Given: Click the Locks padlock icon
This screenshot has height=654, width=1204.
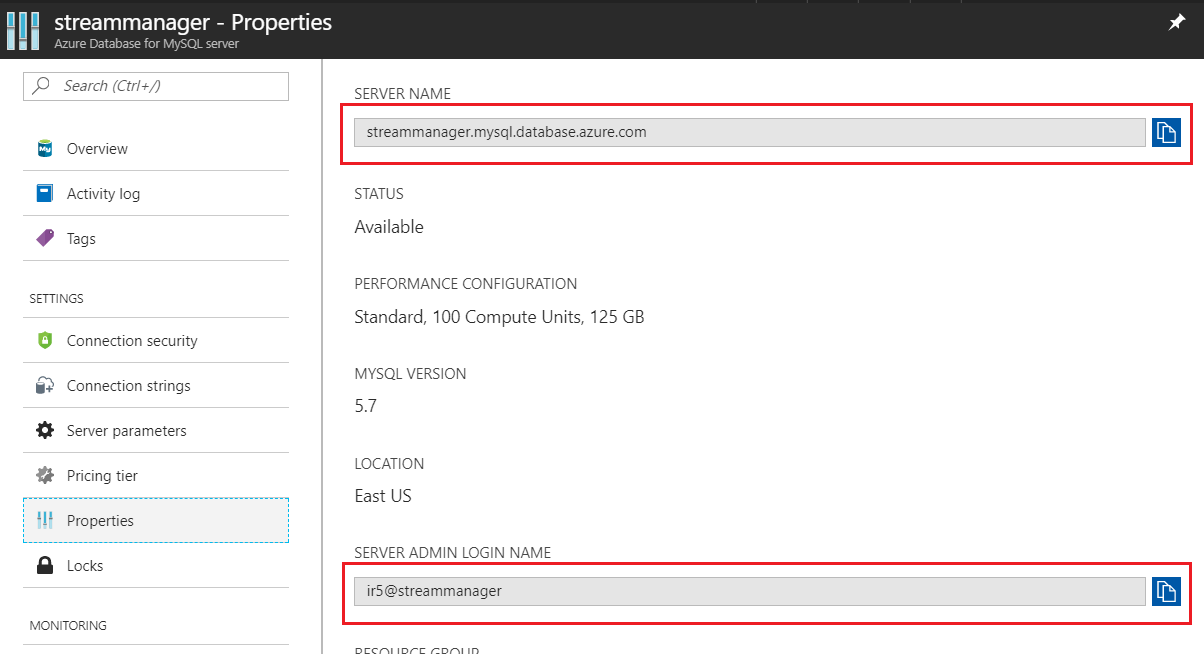Looking at the screenshot, I should pyautogui.click(x=45, y=565).
